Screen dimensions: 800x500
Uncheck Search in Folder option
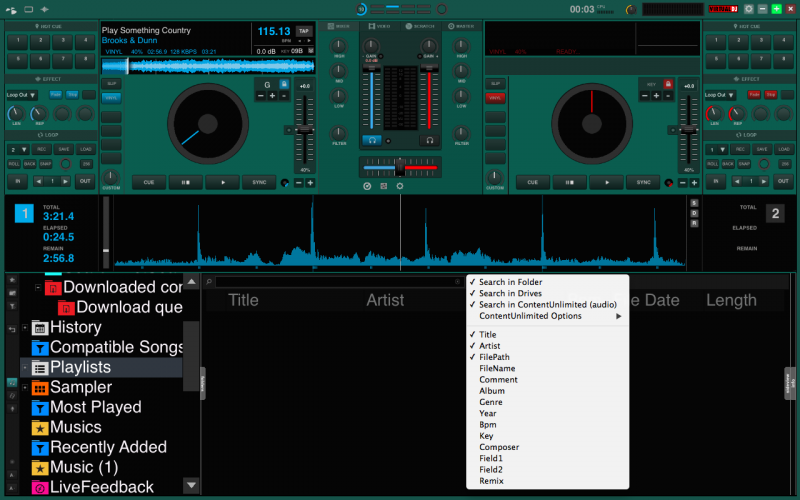tap(510, 282)
